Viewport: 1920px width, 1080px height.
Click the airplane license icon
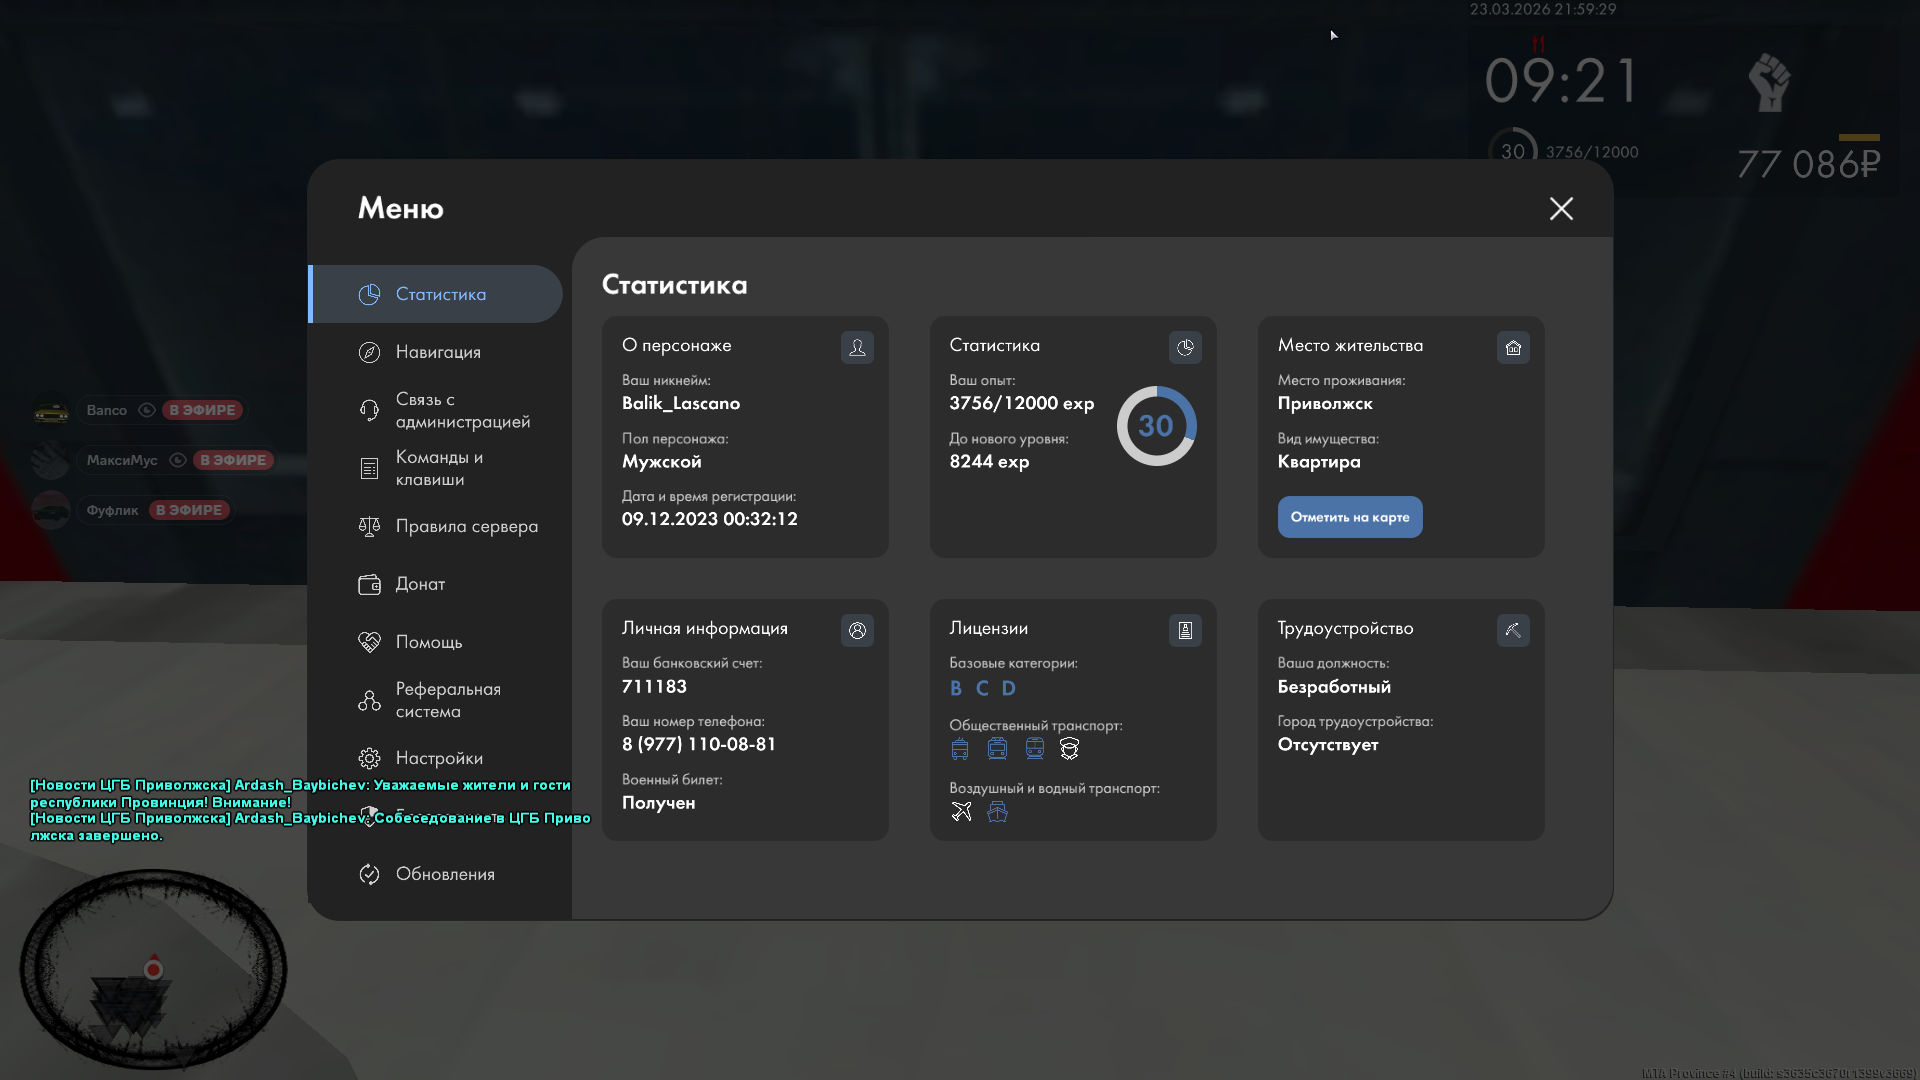click(961, 811)
